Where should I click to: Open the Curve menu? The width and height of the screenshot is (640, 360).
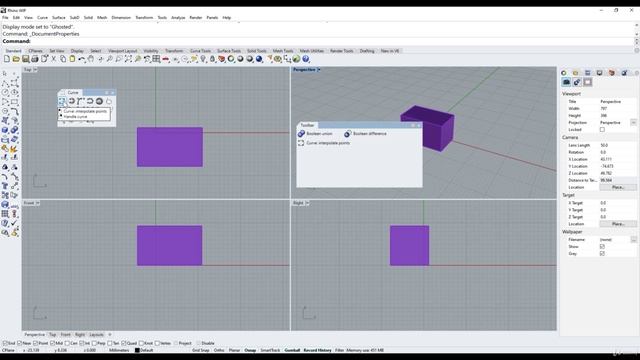click(x=42, y=18)
